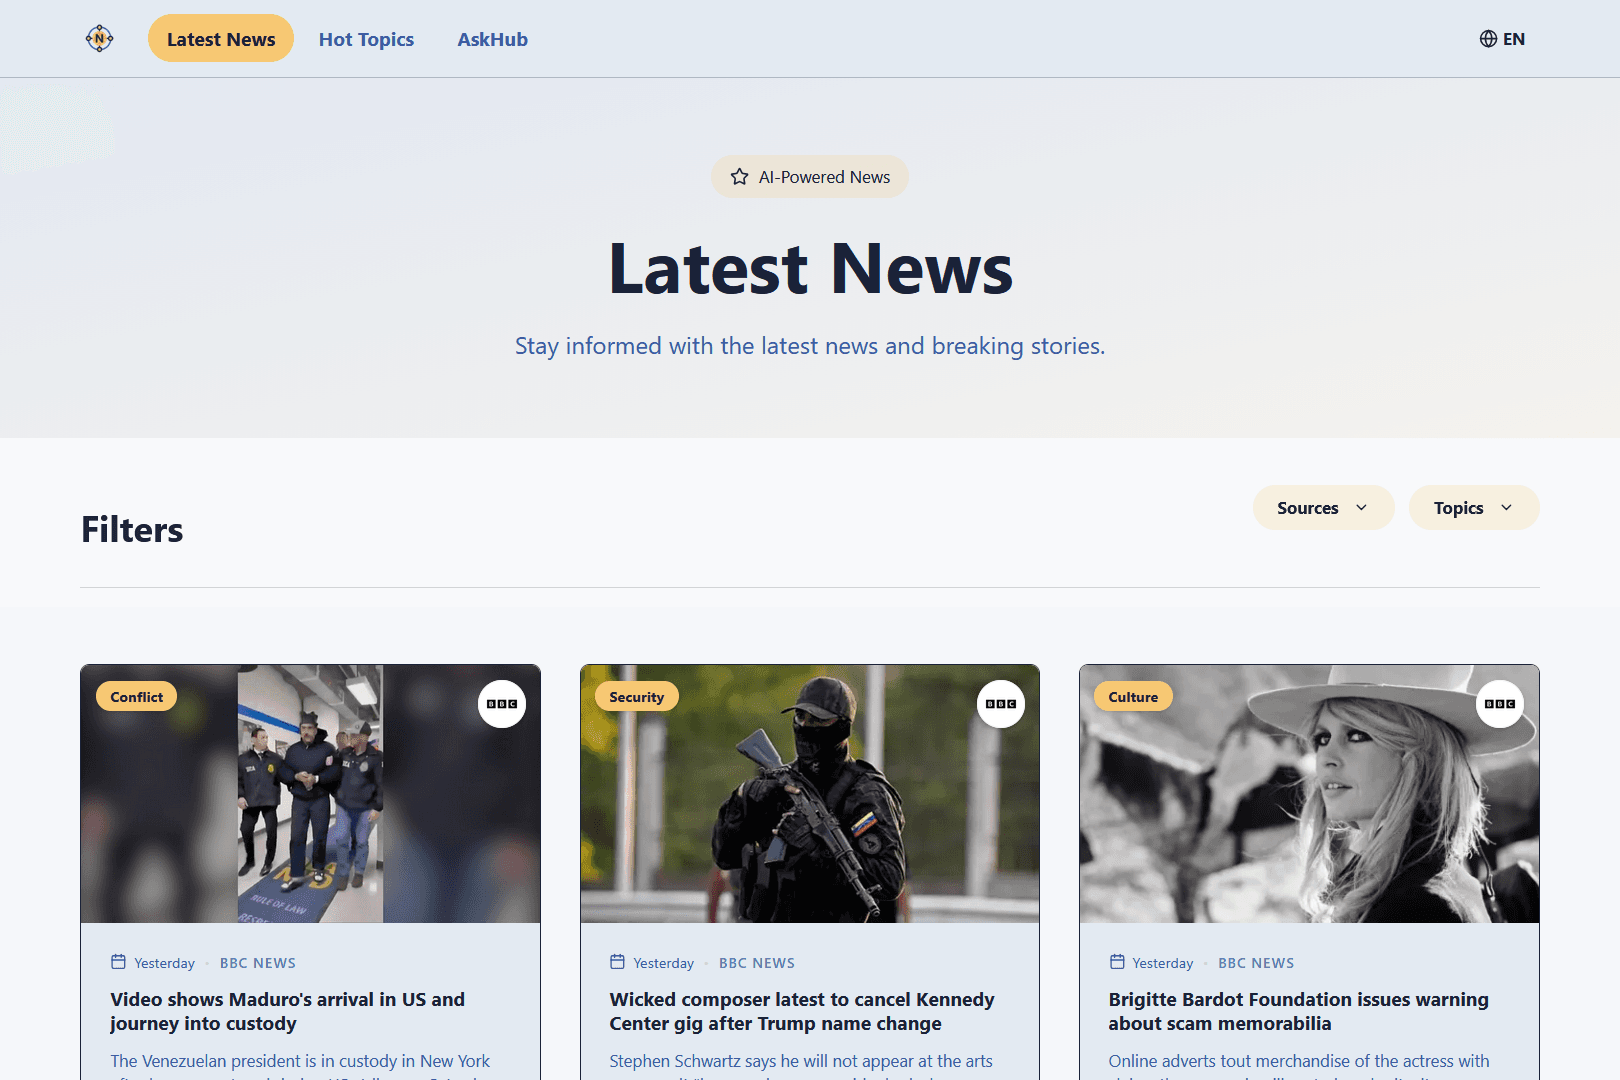Open the Maduro custody article headline
The width and height of the screenshot is (1620, 1080).
(287, 1011)
